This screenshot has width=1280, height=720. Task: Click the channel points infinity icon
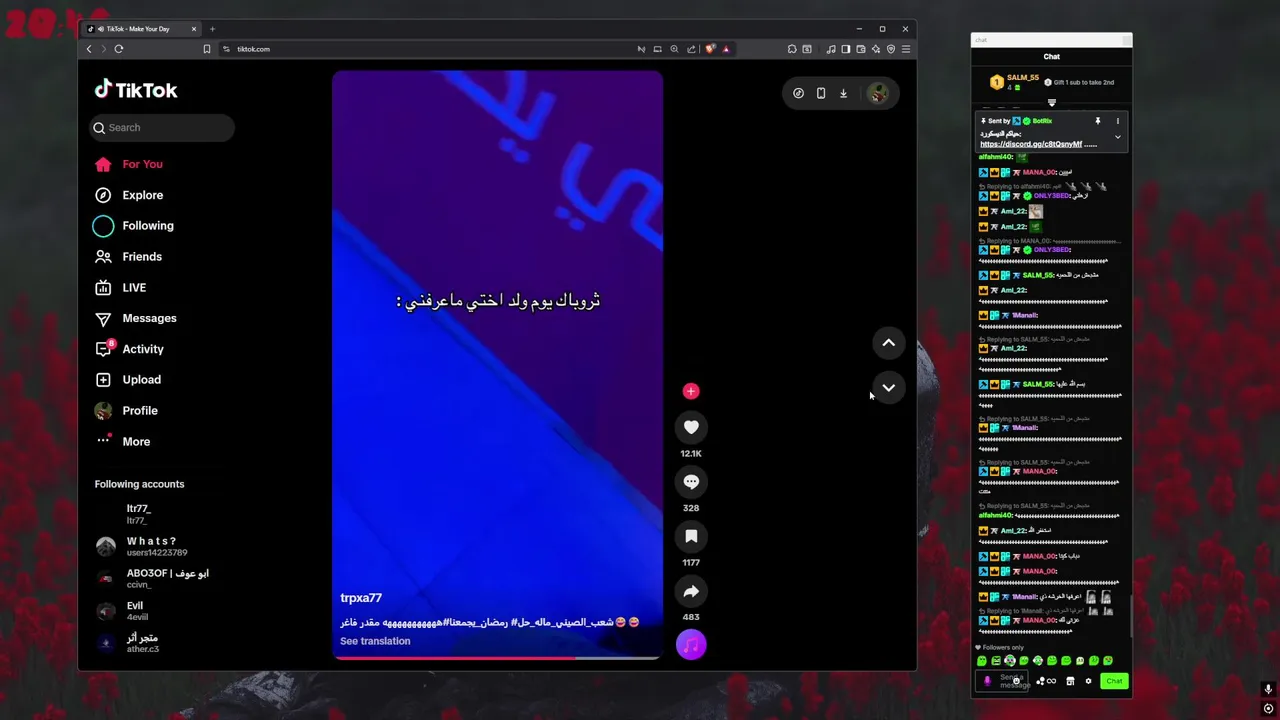coord(1051,681)
